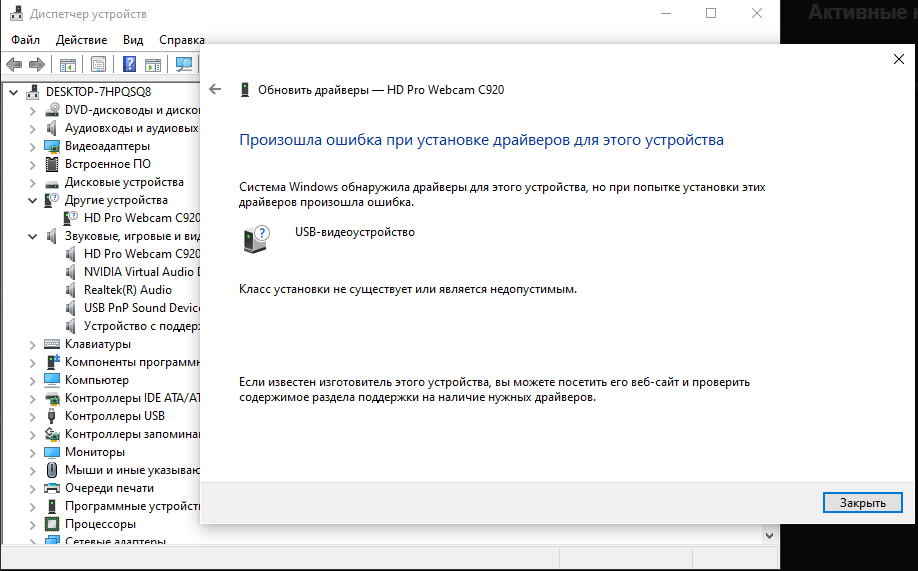Select Realtek(R) Audio device
Viewport: 918px width, 571px height.
pyautogui.click(x=128, y=290)
